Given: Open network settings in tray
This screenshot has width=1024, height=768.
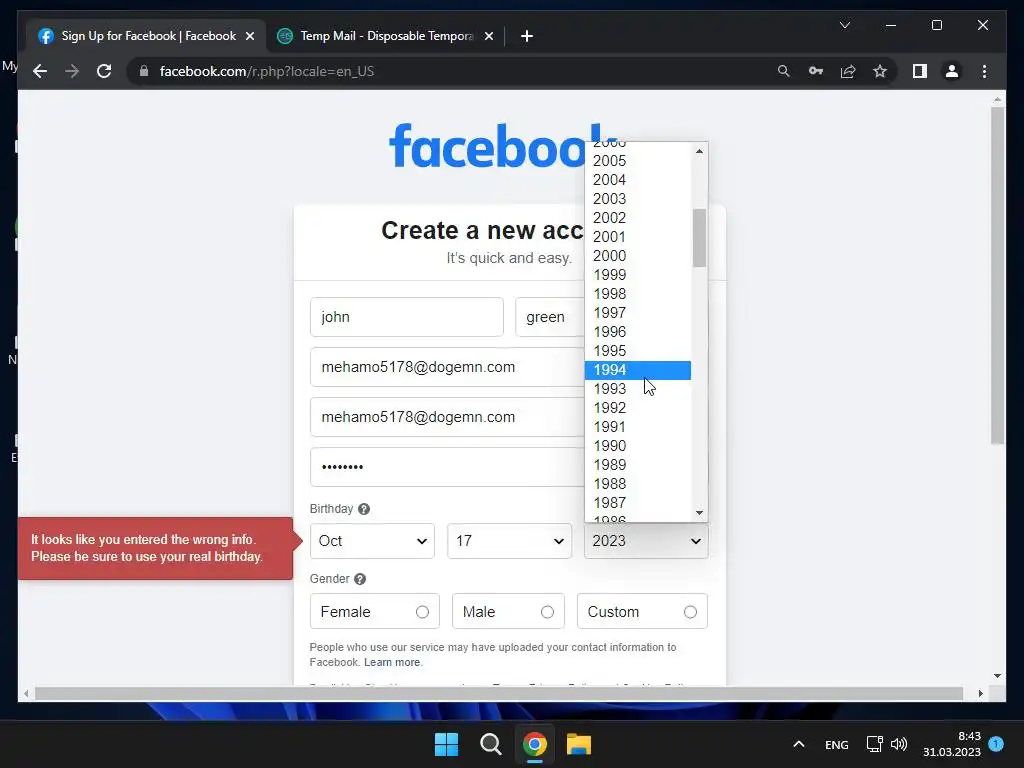Looking at the screenshot, I should [x=874, y=744].
